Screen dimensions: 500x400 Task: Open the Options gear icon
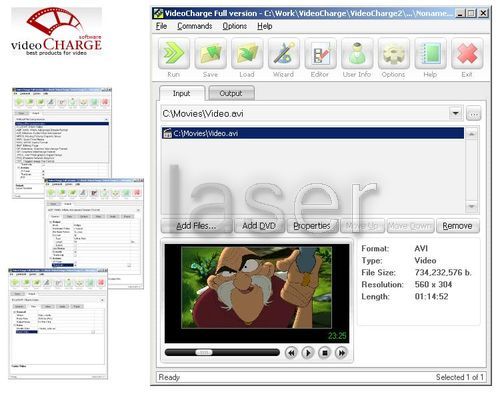[x=394, y=53]
